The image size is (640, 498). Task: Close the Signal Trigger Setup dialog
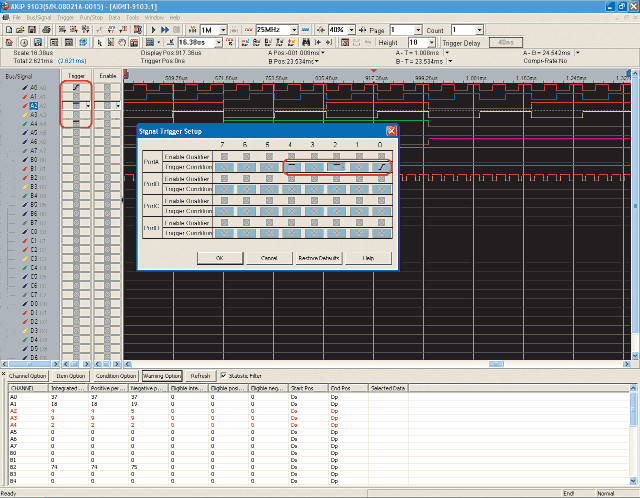pos(392,130)
